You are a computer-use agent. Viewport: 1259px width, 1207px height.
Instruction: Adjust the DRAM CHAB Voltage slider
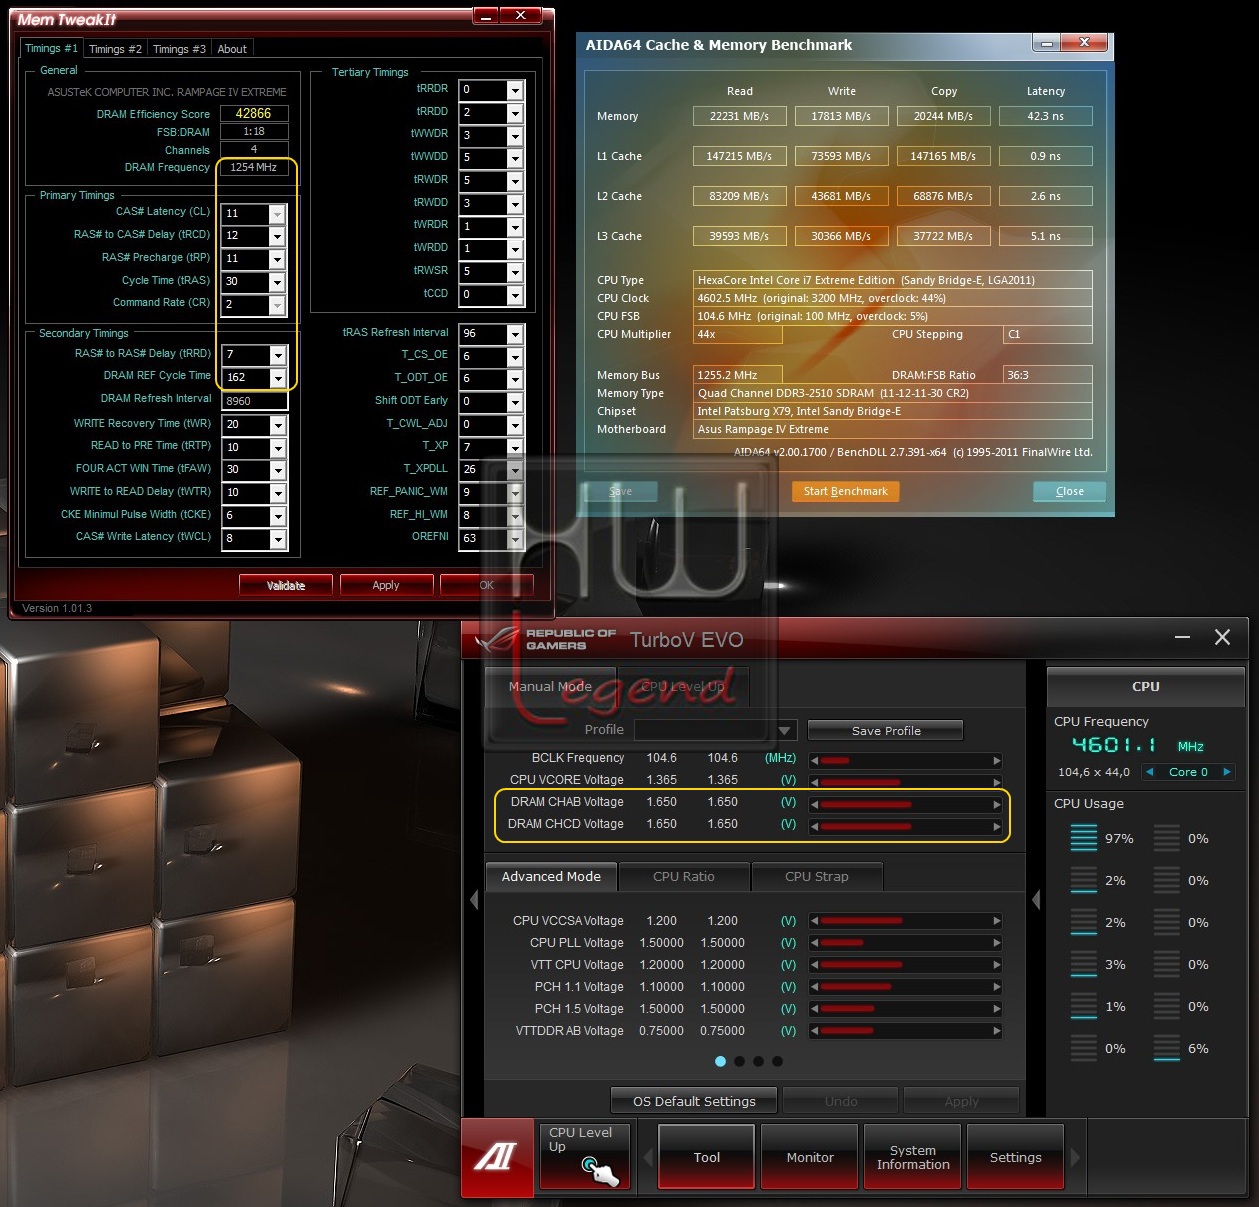coord(905,804)
